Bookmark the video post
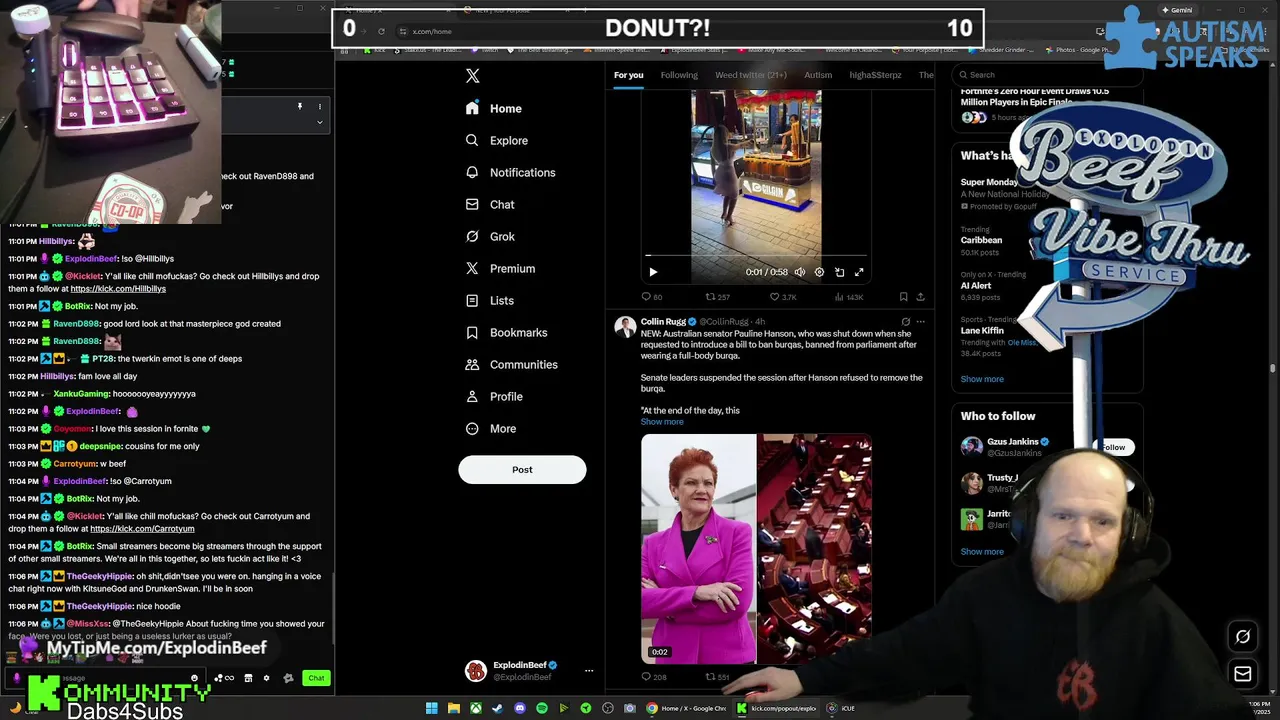This screenshot has height=720, width=1280. click(903, 297)
